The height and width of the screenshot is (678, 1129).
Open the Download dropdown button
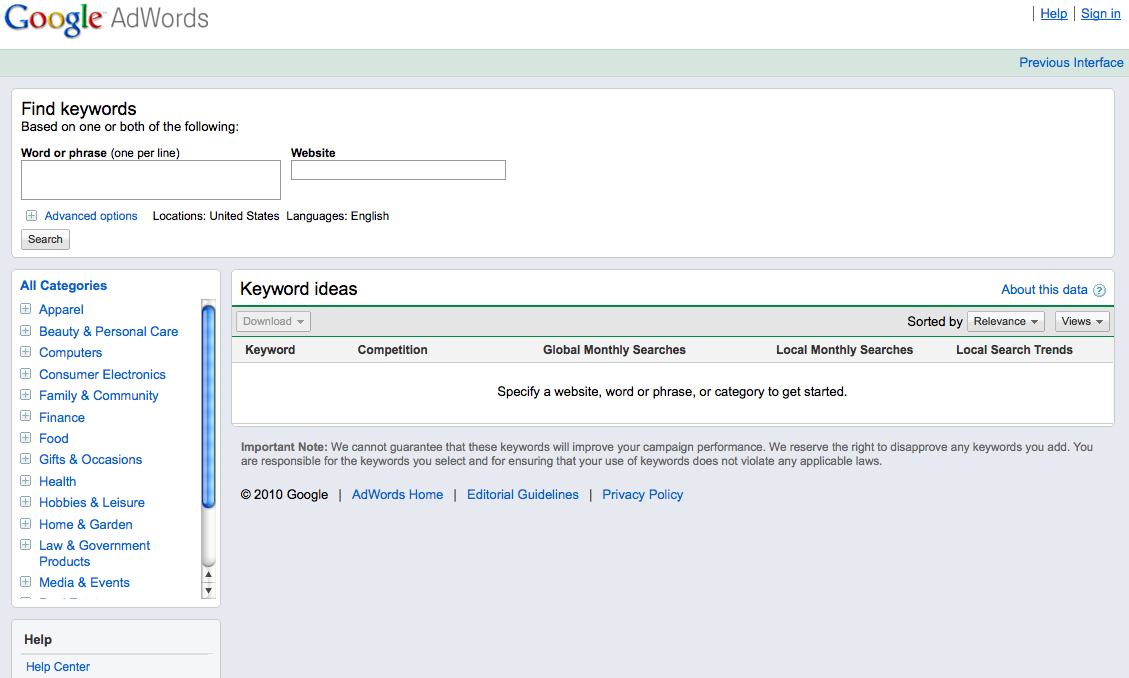273,321
